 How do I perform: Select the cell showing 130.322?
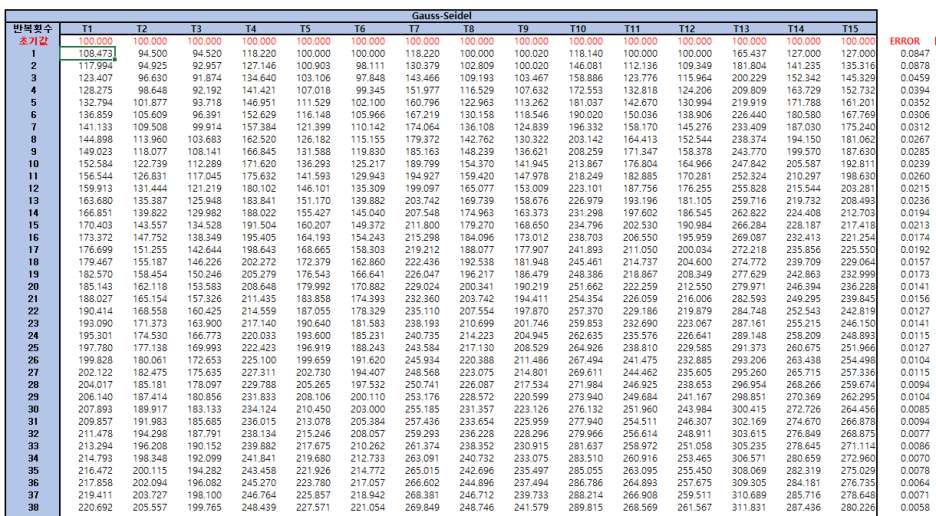point(523,139)
